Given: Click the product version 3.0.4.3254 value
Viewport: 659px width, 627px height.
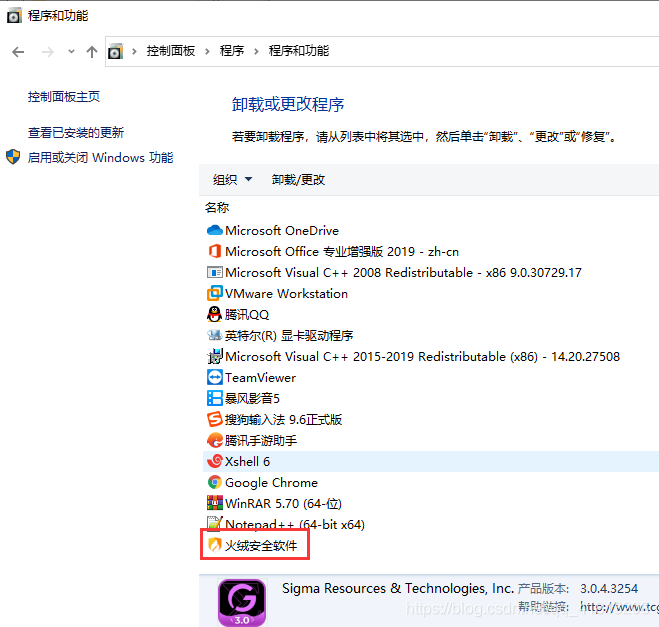Looking at the screenshot, I should pos(609,588).
